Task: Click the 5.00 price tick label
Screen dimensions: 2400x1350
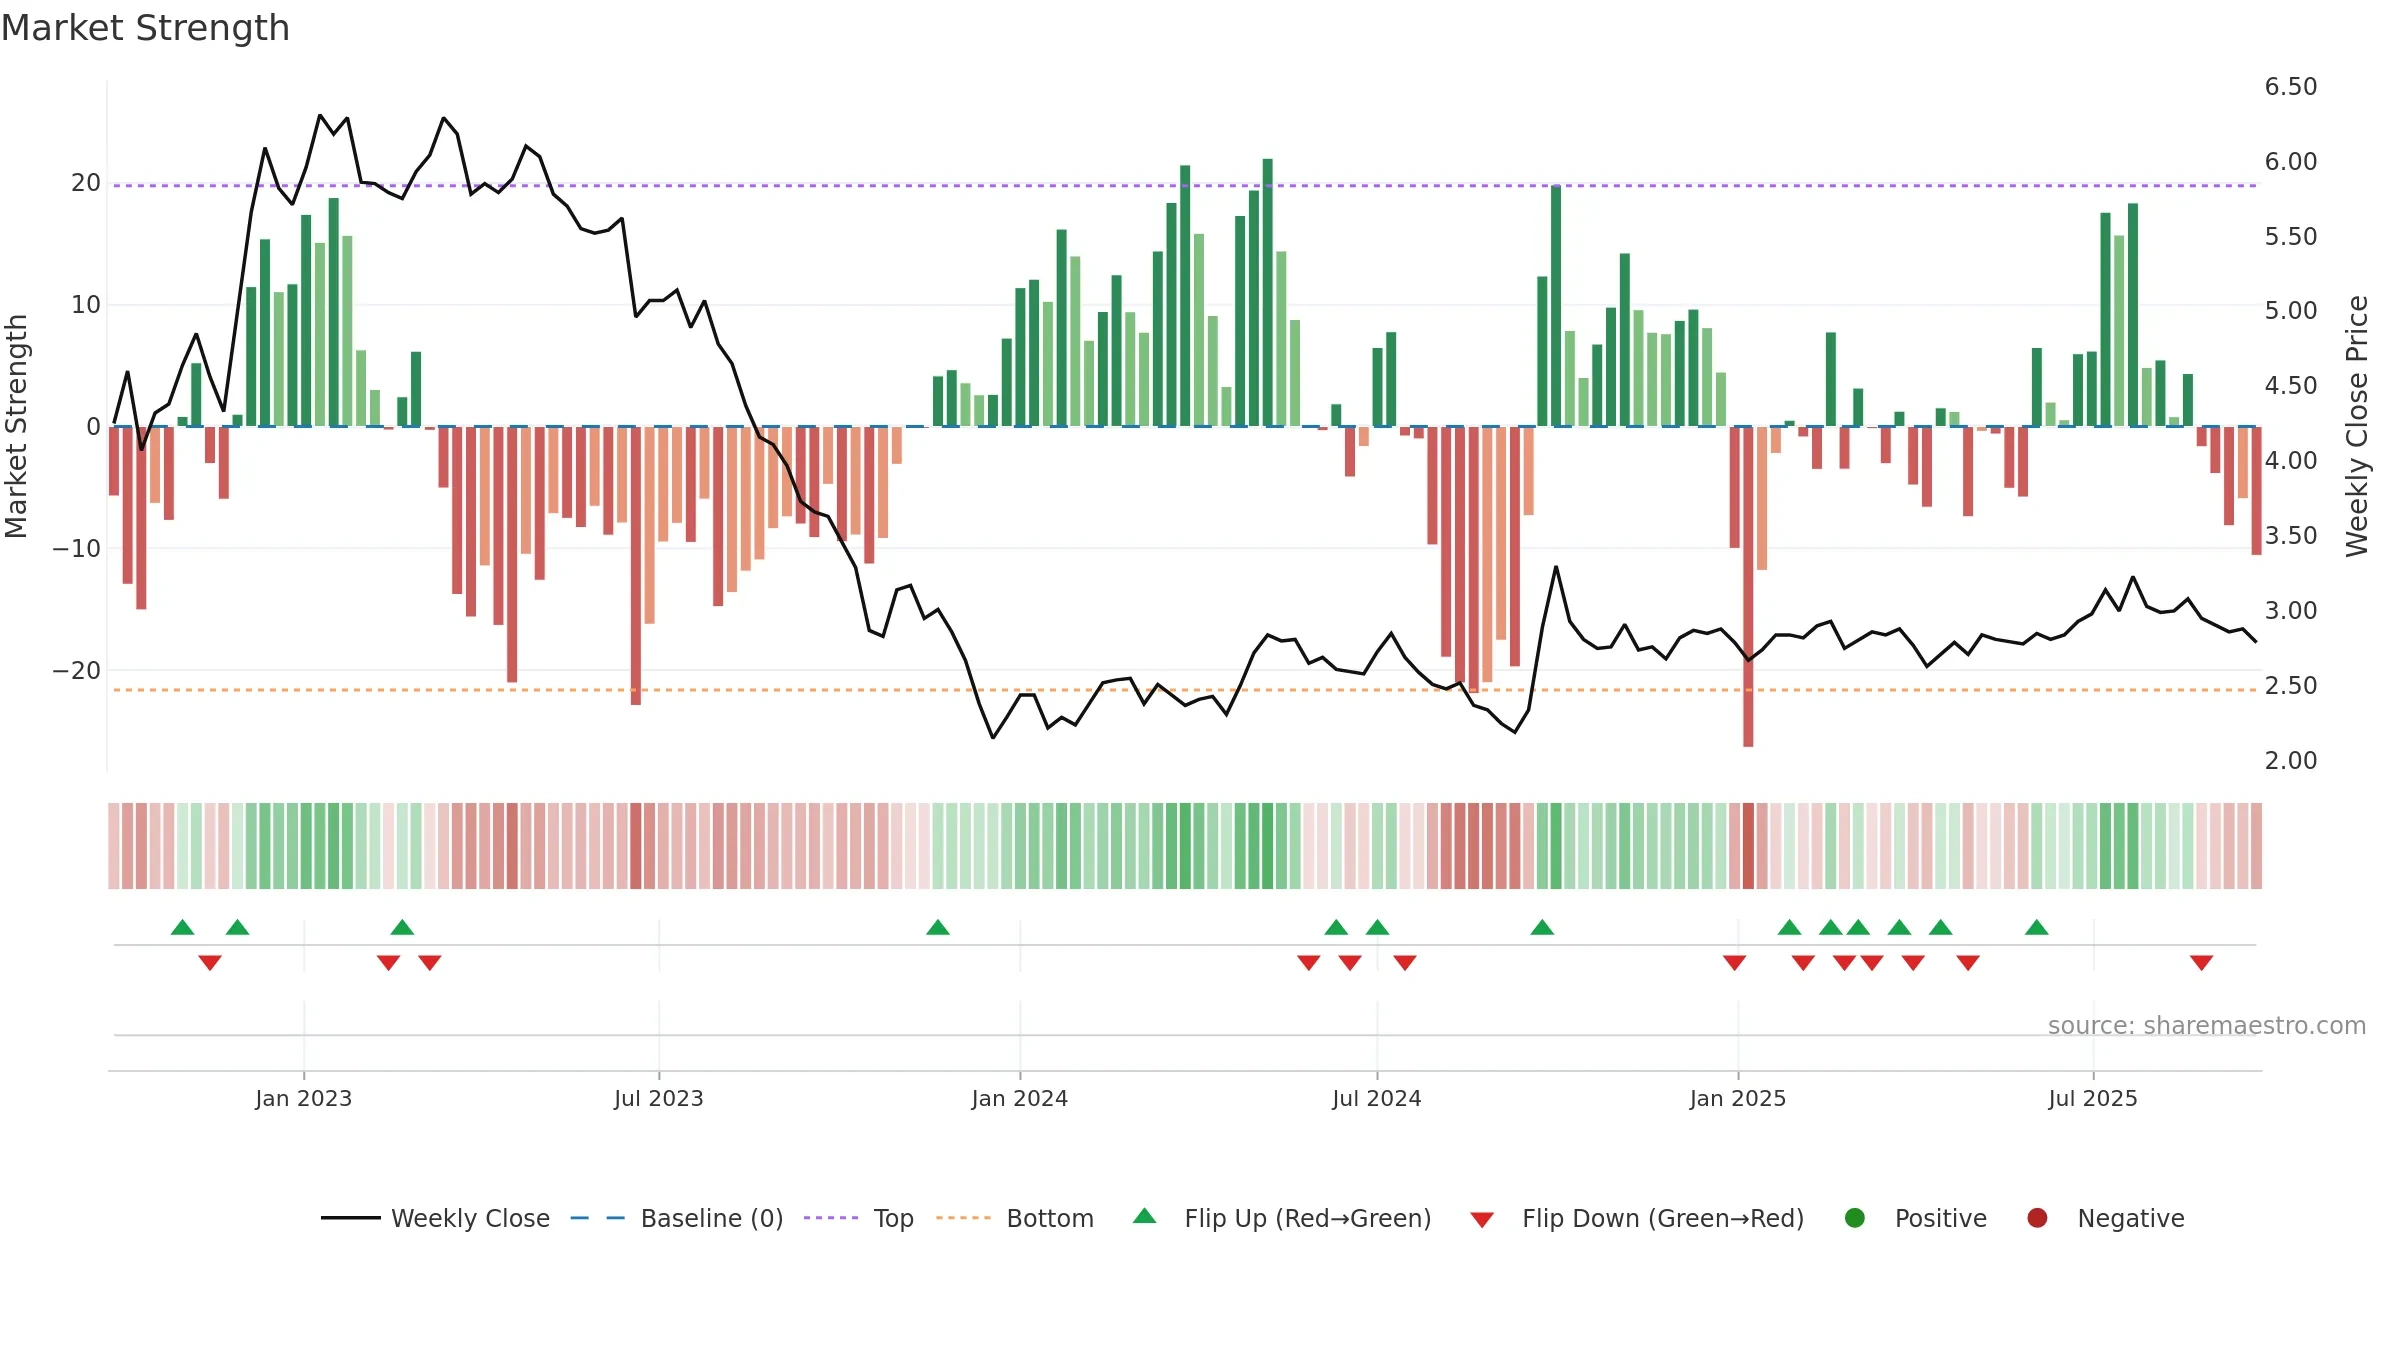Action: coord(2291,310)
